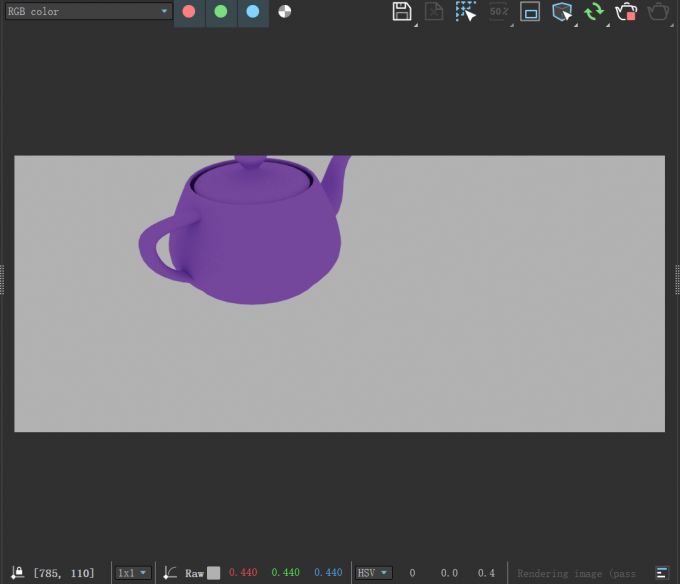This screenshot has height=584, width=680.
Task: Click the refresh green arrows icon
Action: (594, 12)
